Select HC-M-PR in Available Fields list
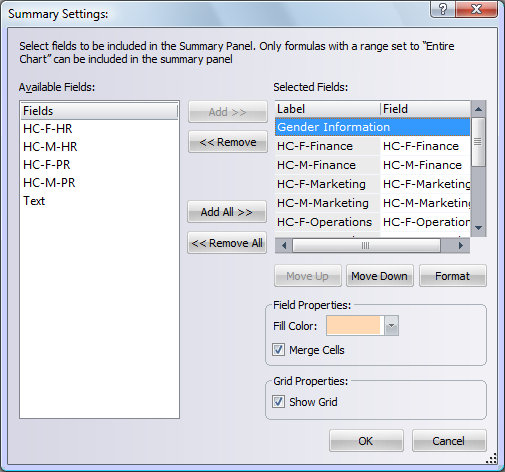This screenshot has width=505, height=472. pyautogui.click(x=99, y=183)
